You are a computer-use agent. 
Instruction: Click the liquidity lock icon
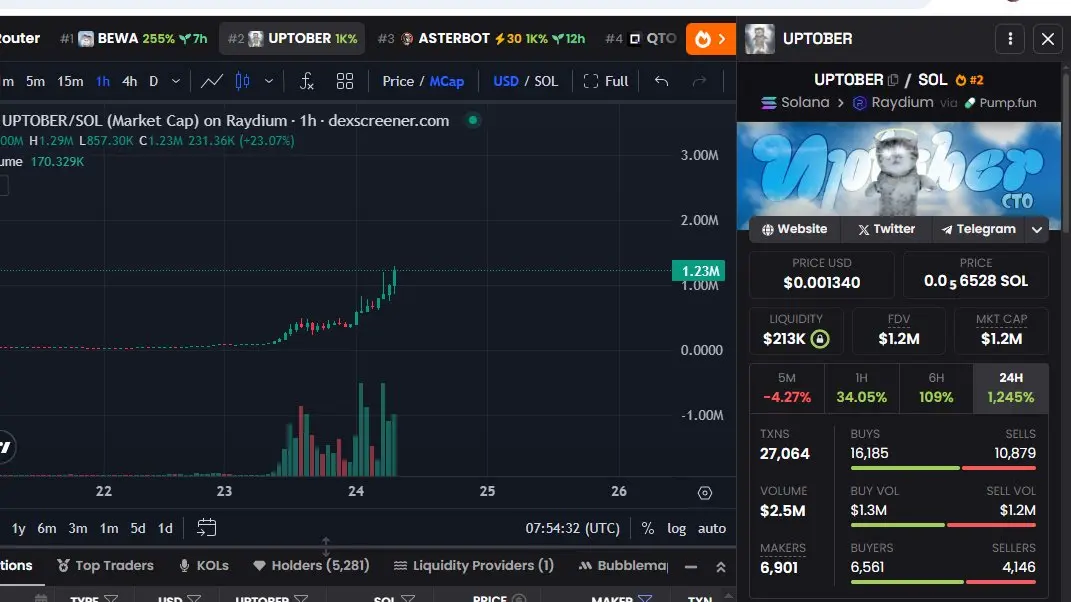[820, 338]
